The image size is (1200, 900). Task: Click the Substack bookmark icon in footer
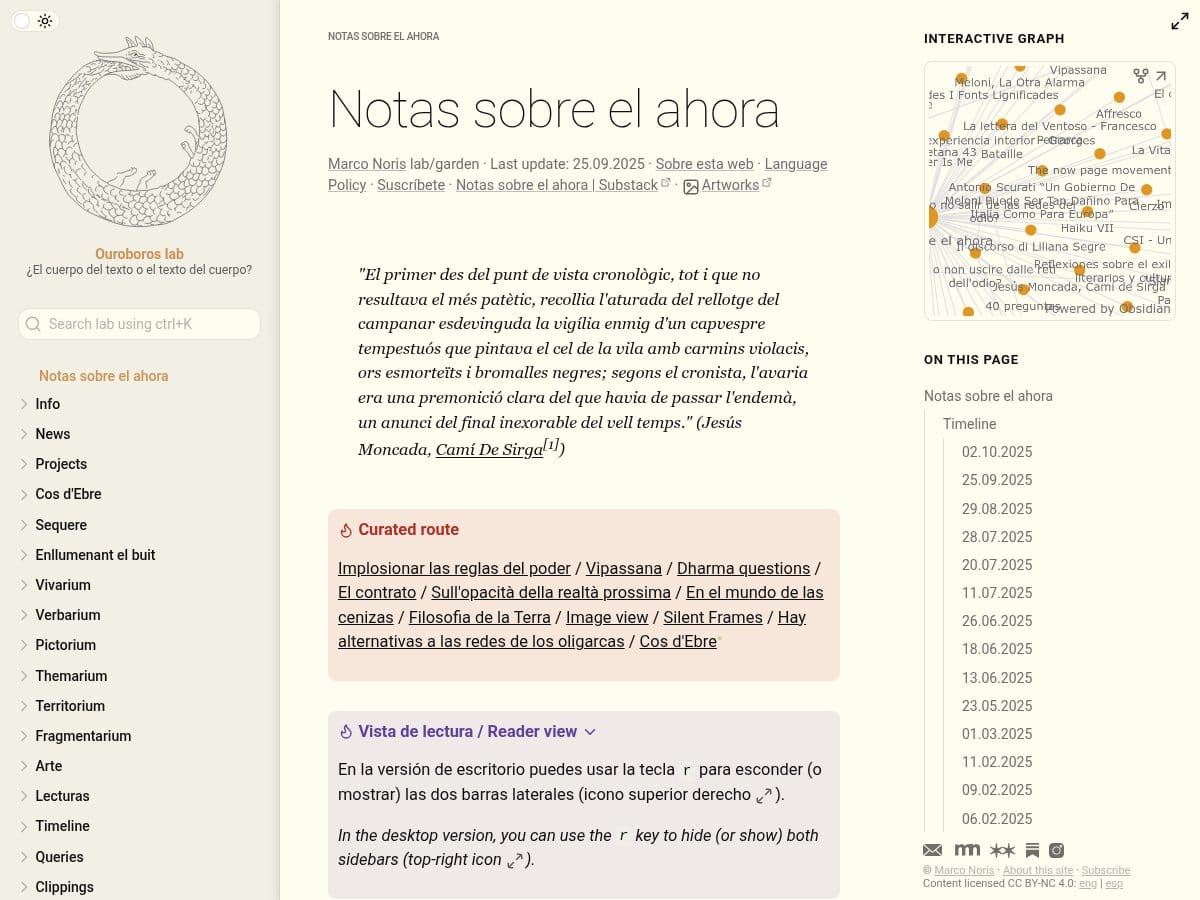coord(1032,850)
